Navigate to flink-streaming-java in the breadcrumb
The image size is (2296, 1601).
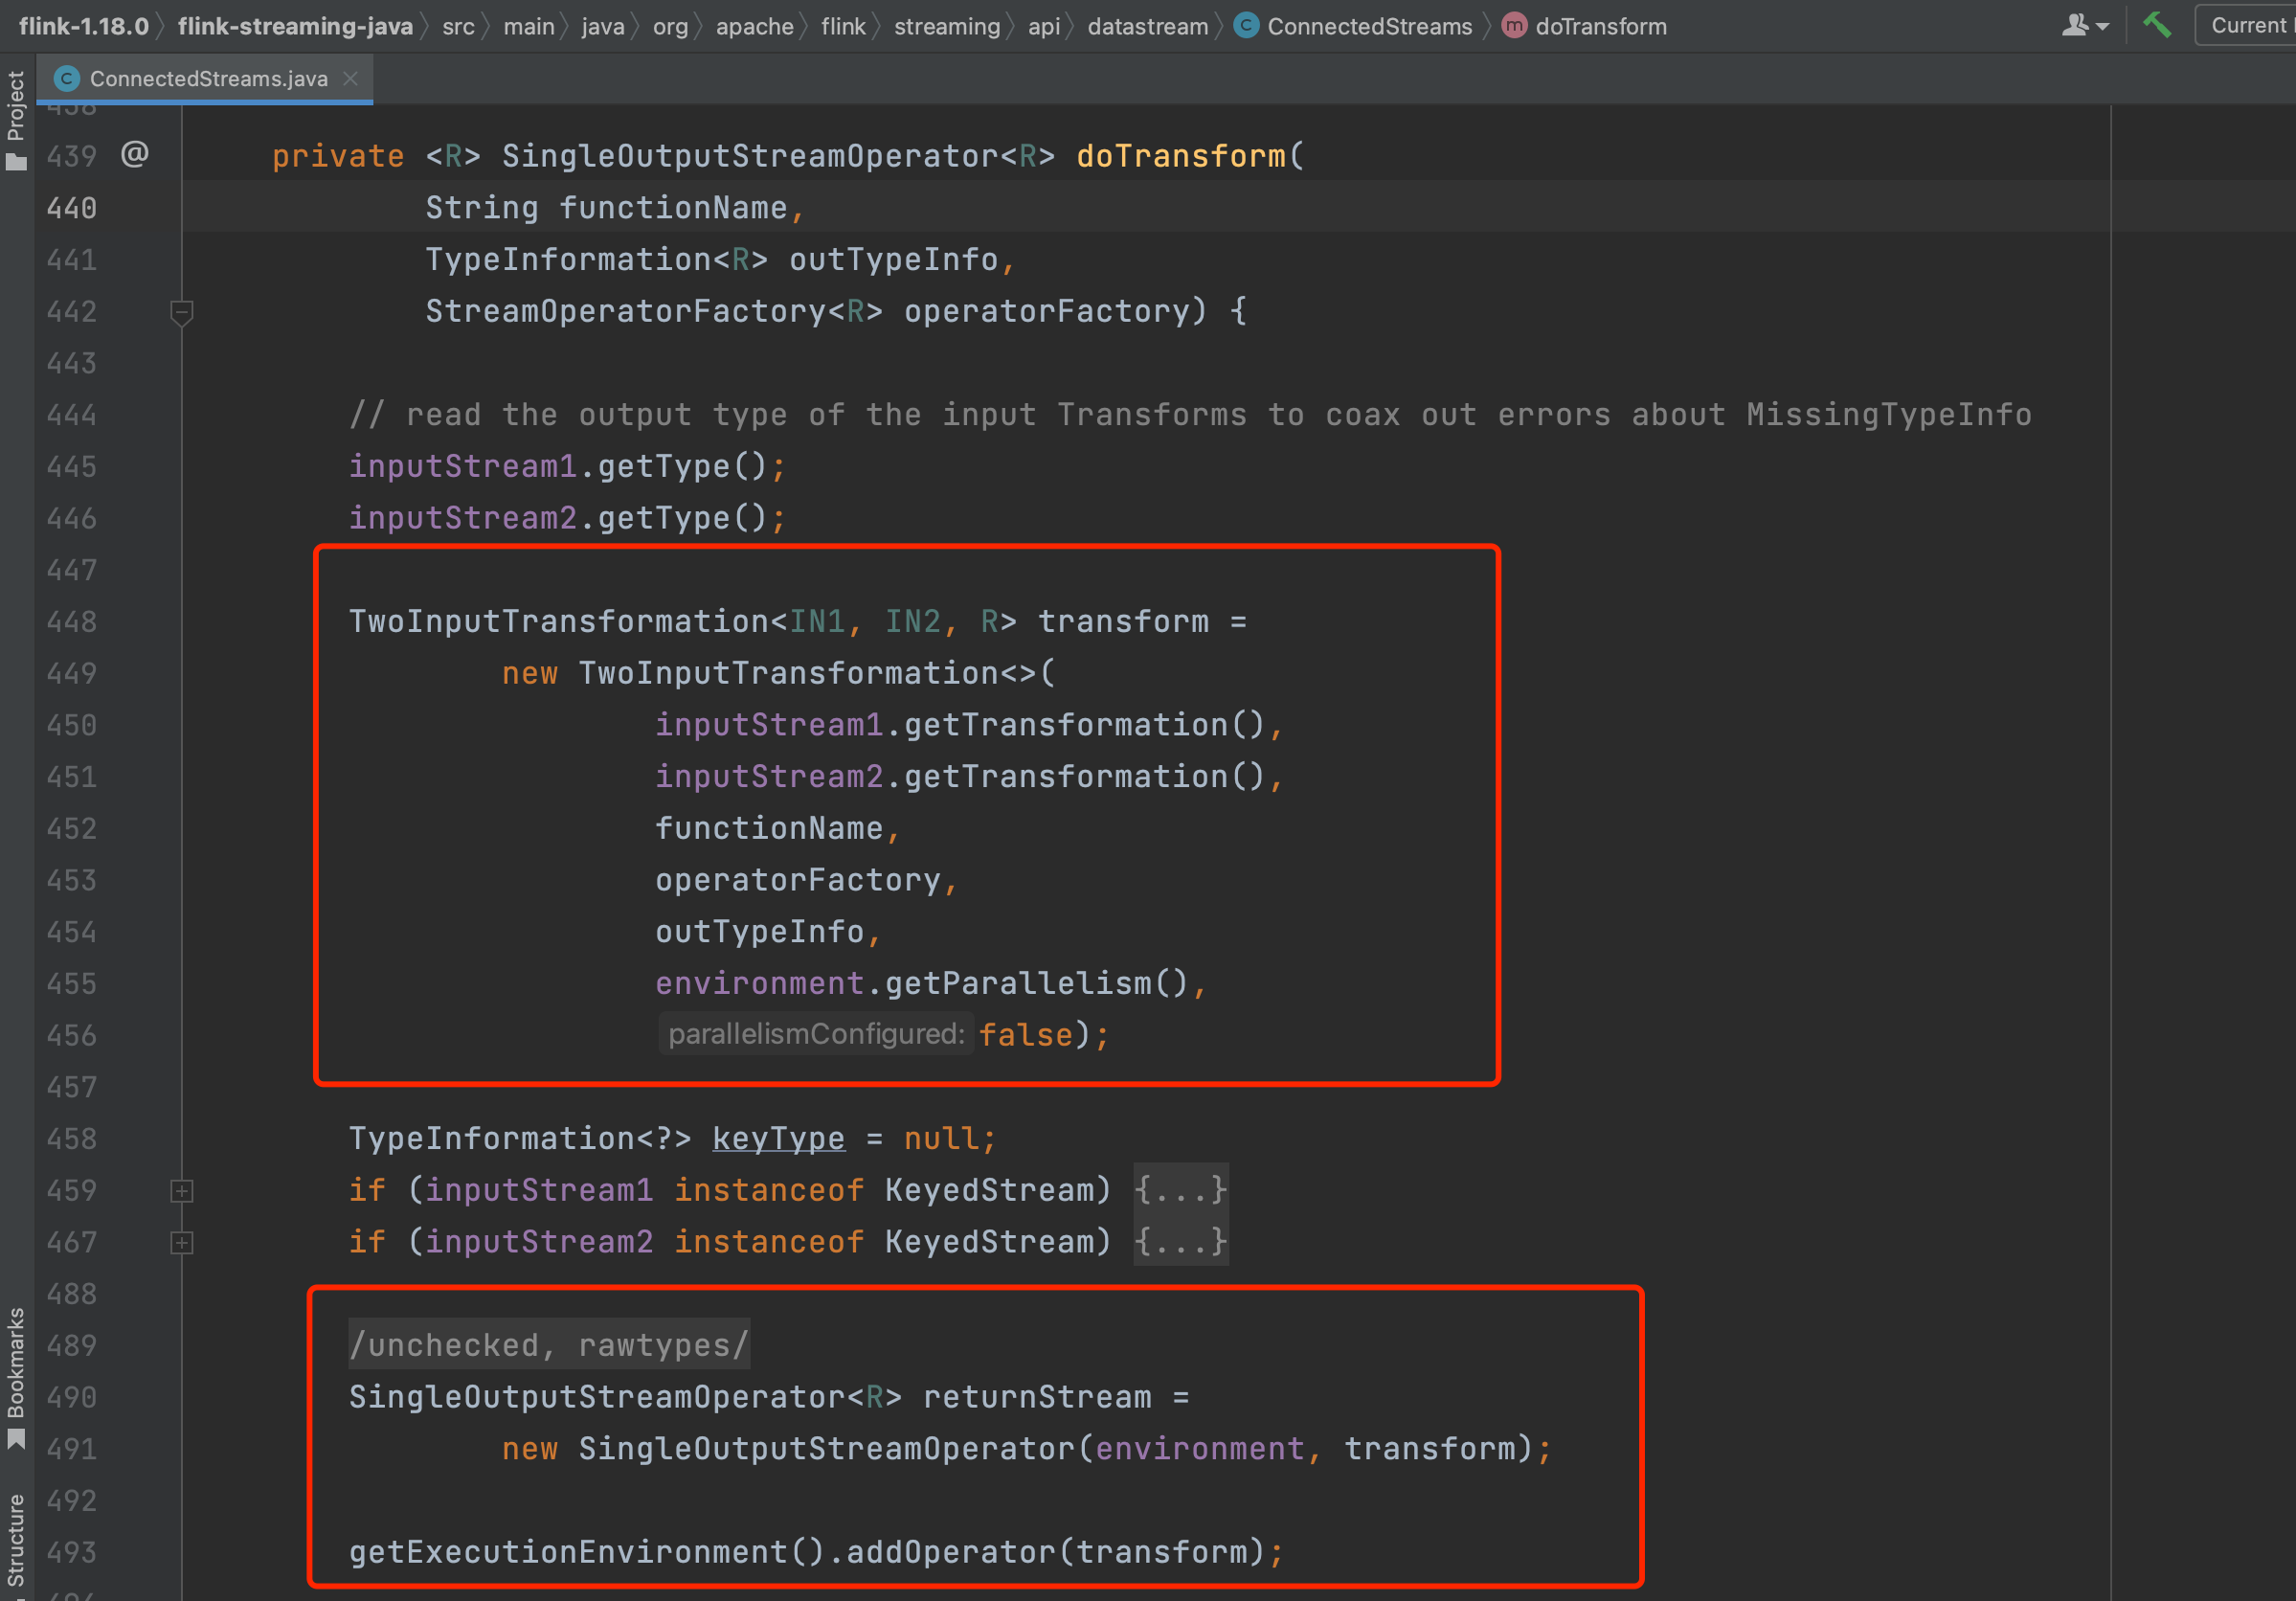[x=295, y=26]
